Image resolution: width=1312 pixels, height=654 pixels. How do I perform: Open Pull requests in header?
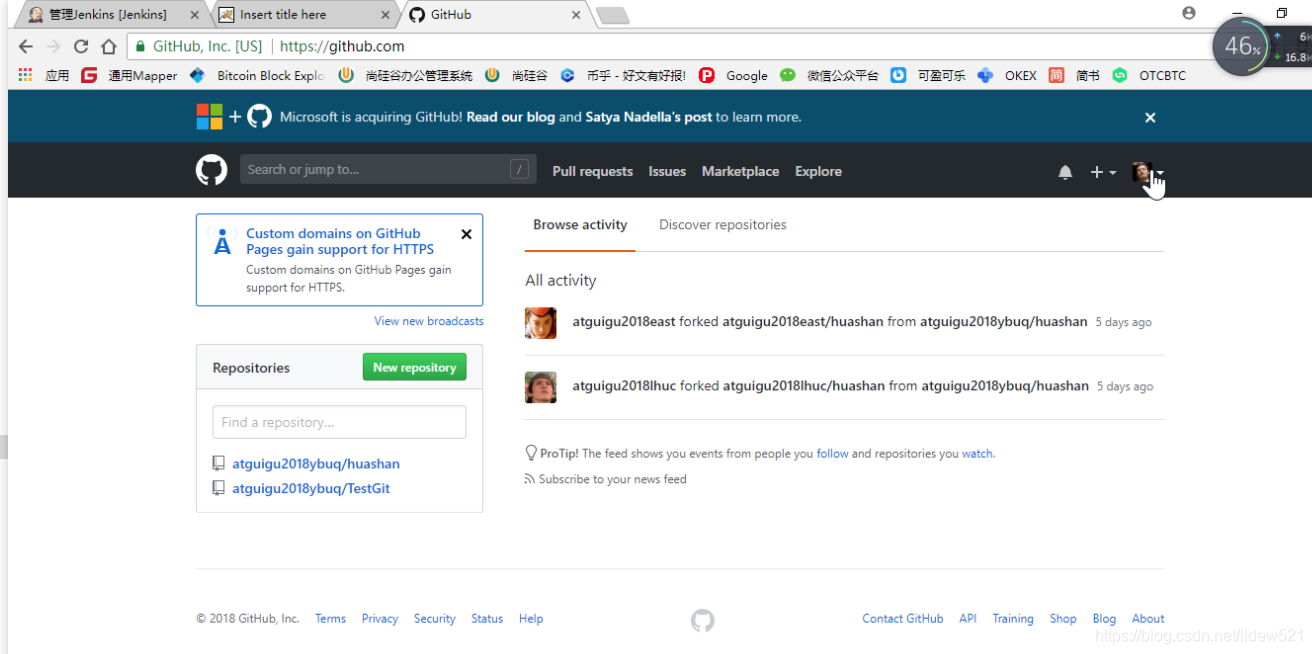point(593,171)
